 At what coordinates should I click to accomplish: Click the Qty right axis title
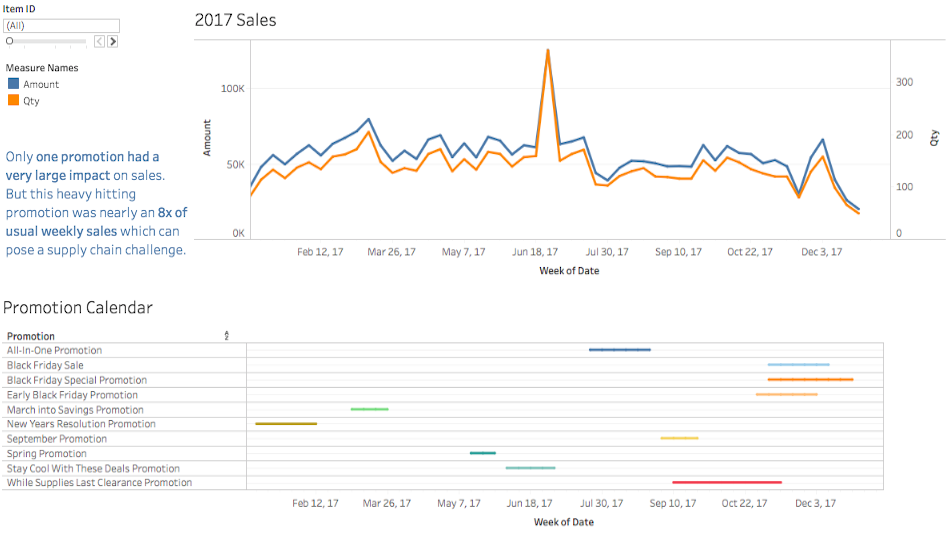[934, 138]
